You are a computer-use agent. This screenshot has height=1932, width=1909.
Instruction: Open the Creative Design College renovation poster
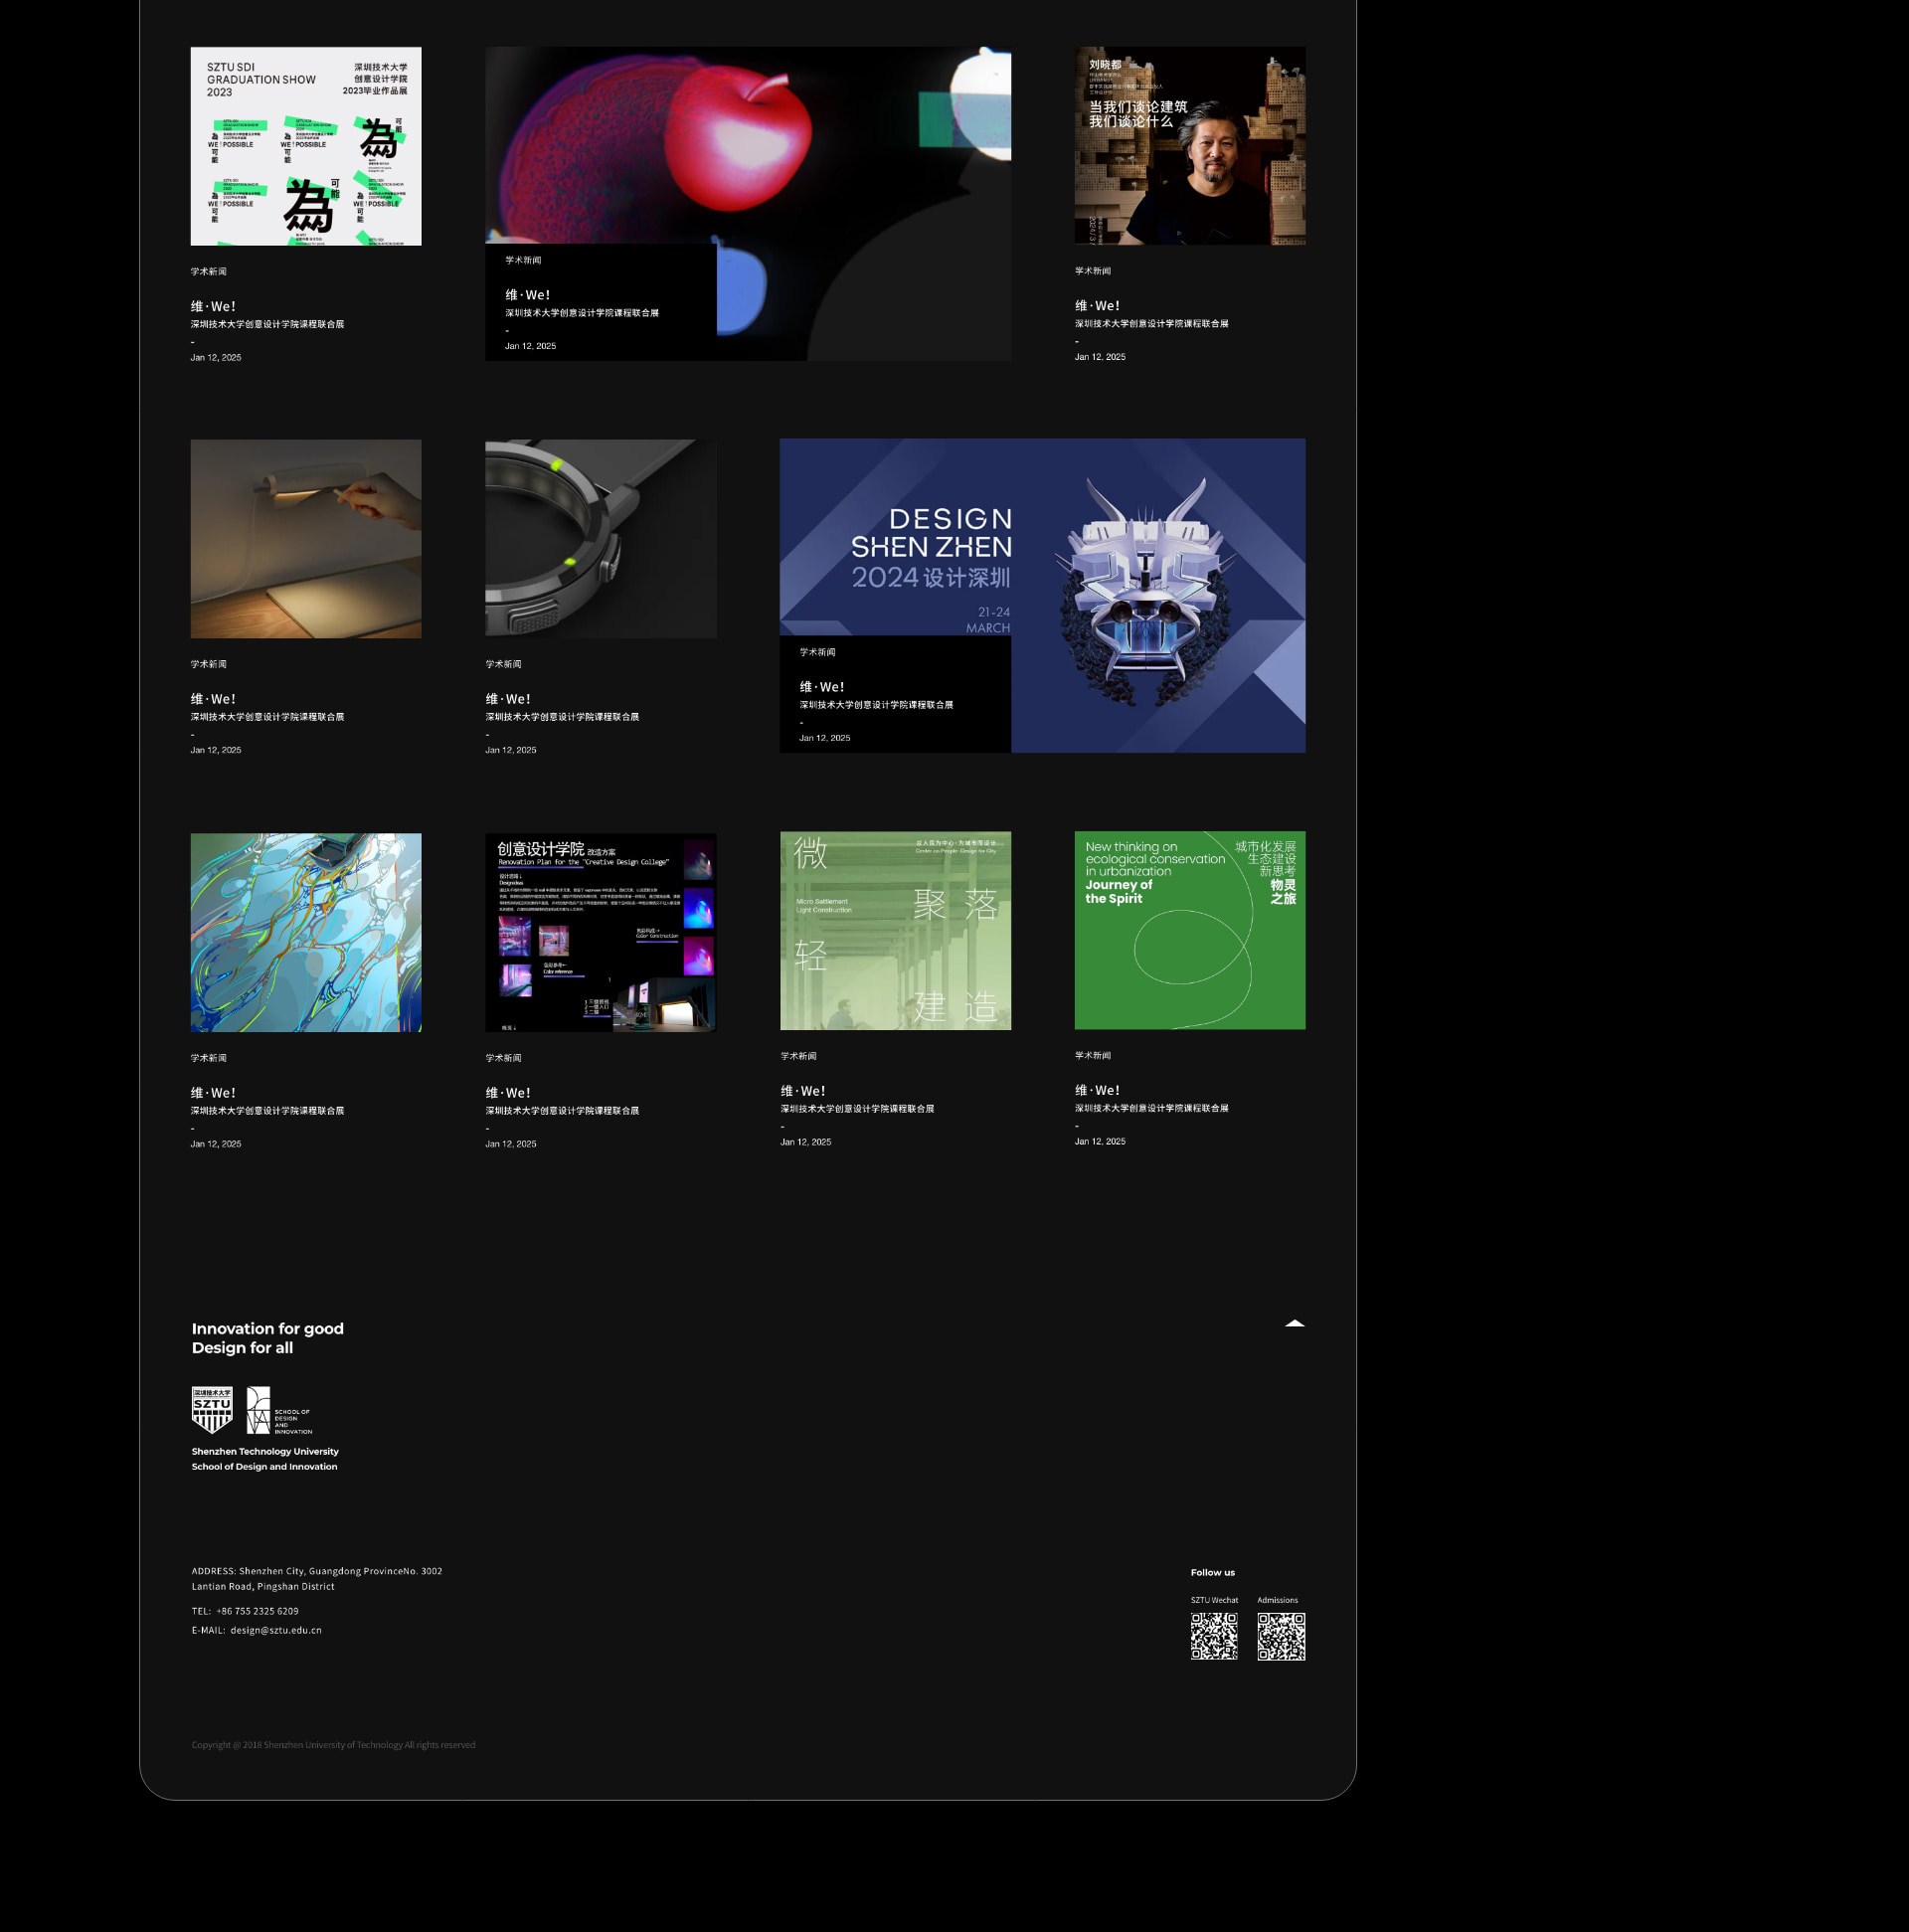point(600,932)
